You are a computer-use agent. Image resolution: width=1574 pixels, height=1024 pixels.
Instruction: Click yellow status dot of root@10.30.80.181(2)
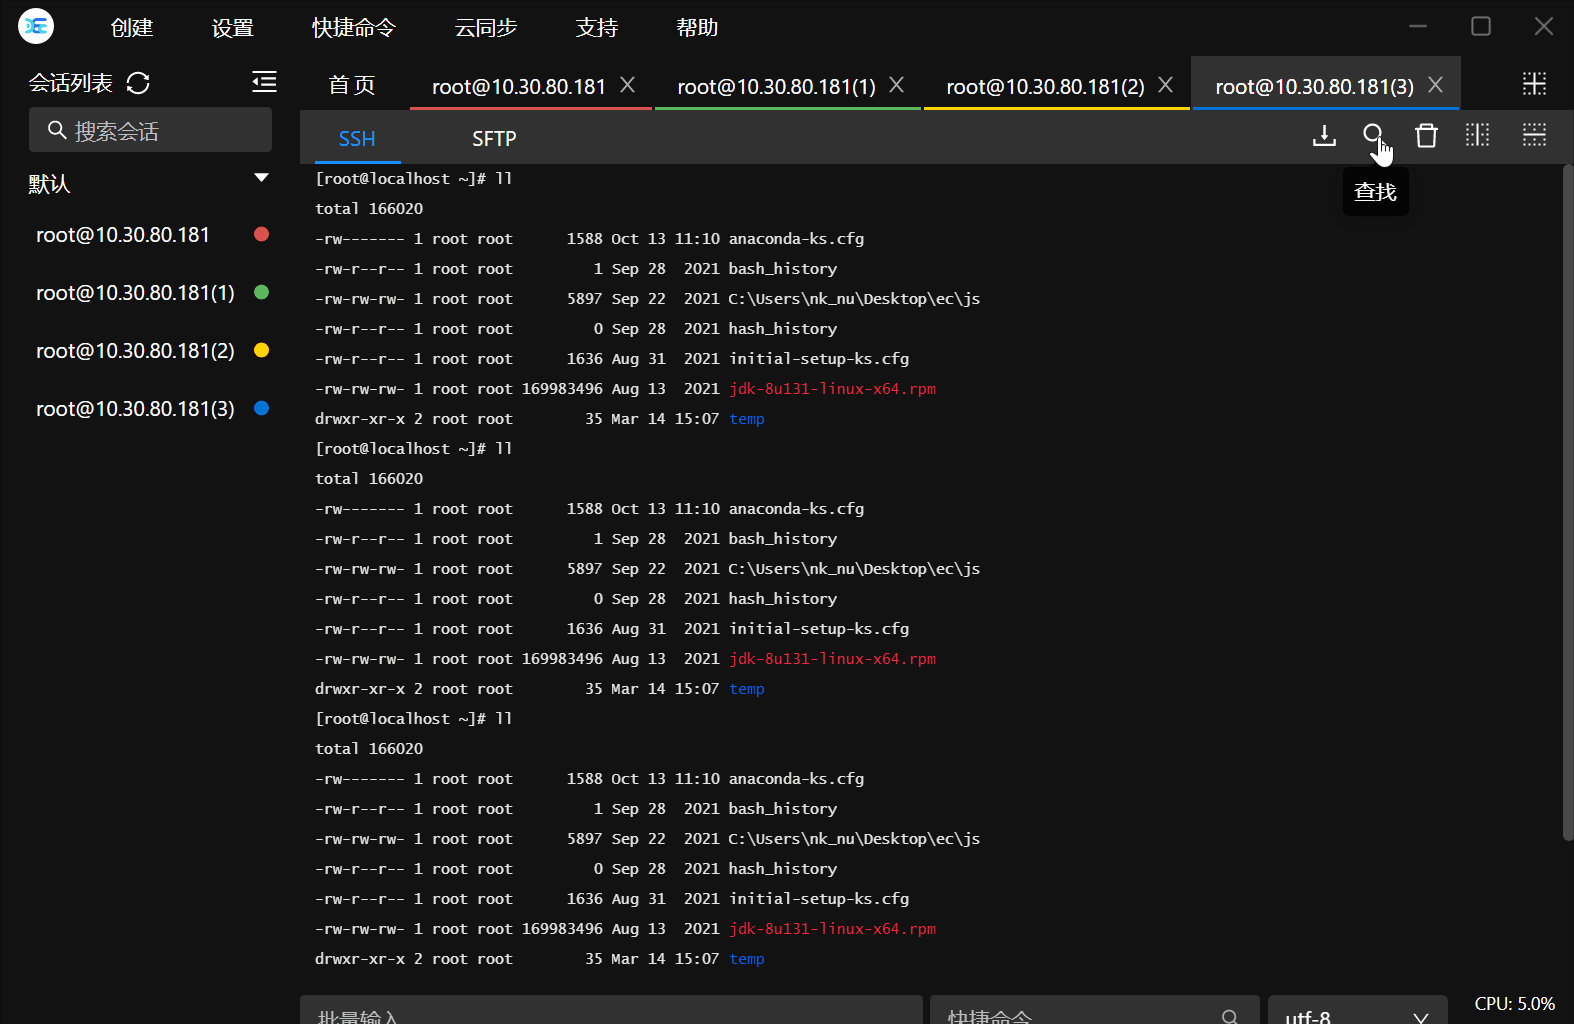pyautogui.click(x=262, y=350)
